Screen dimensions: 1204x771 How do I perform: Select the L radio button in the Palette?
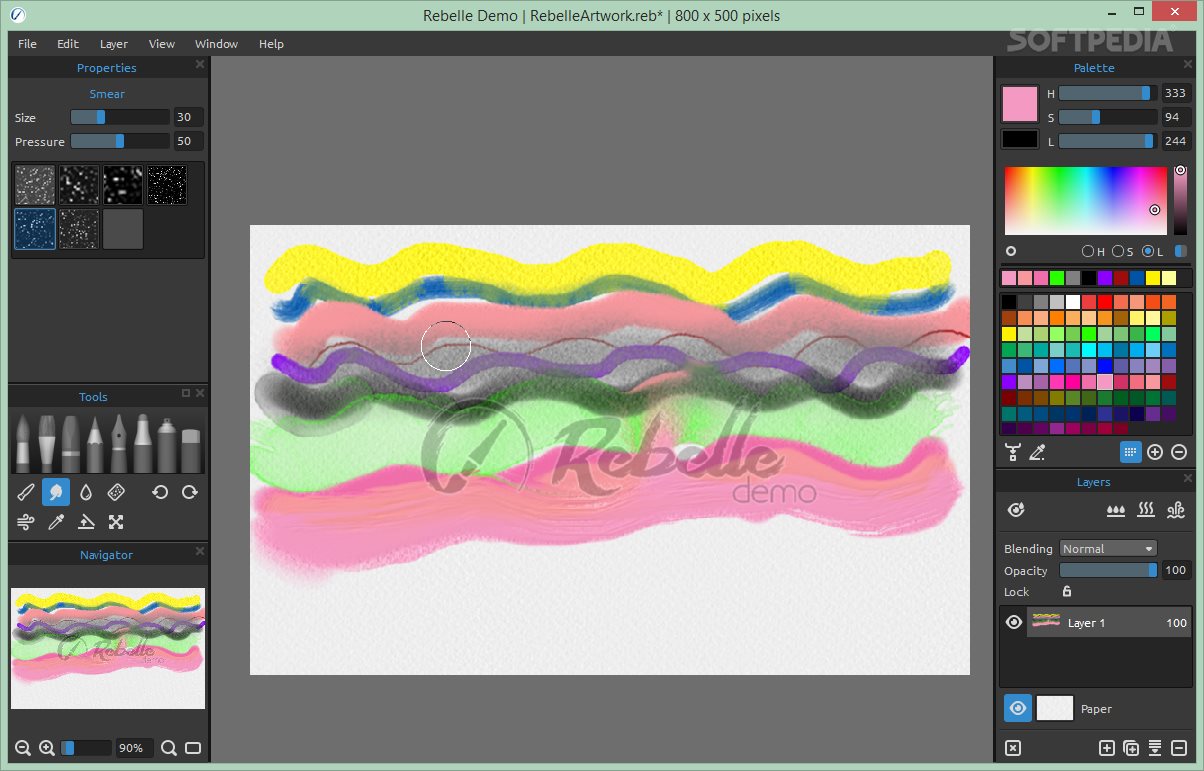1148,250
